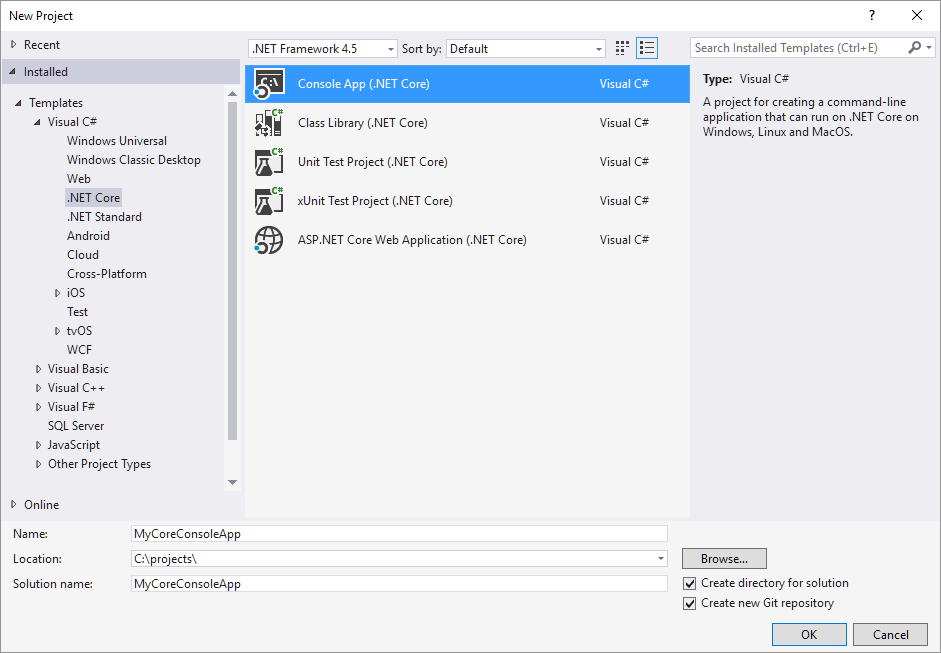Choose the Unit Test Project (.NET Core) icon
Image resolution: width=941 pixels, height=653 pixels.
269,161
